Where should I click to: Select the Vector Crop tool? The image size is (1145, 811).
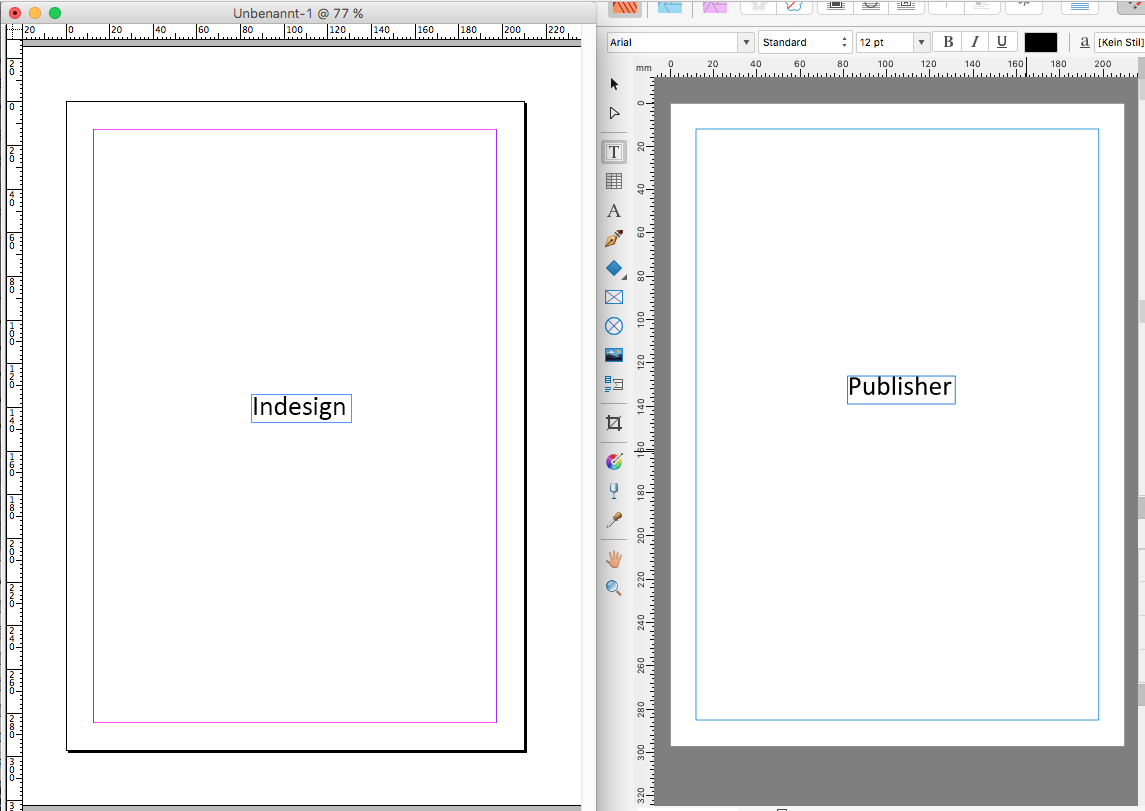coord(614,423)
